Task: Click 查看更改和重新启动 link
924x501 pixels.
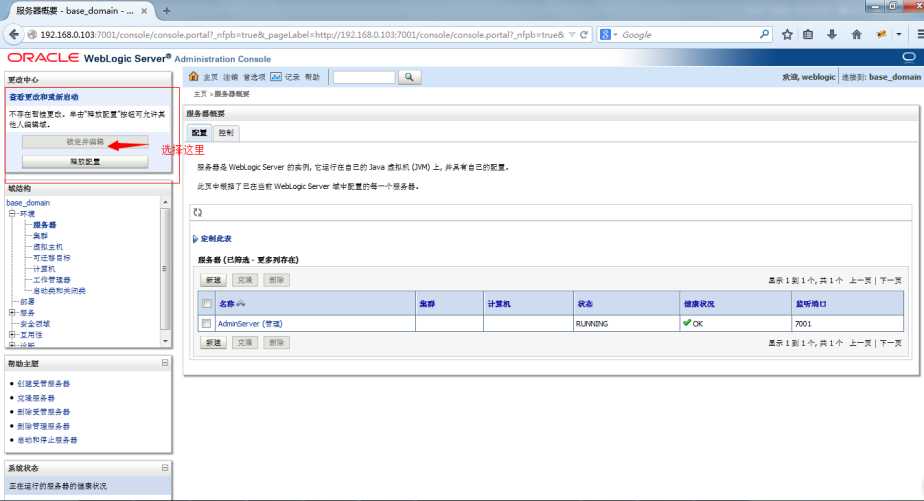Action: [x=44, y=97]
